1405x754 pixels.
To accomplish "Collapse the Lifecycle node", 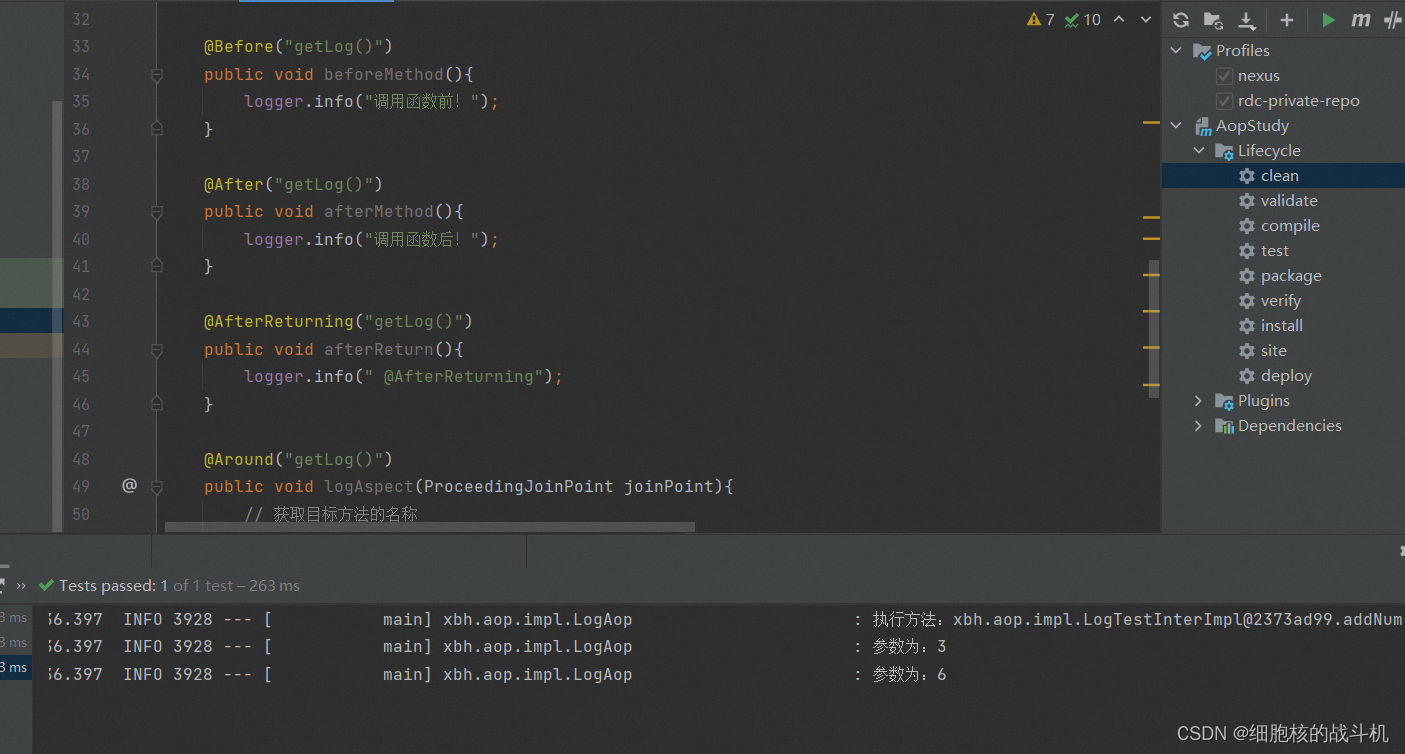I will 1198,150.
